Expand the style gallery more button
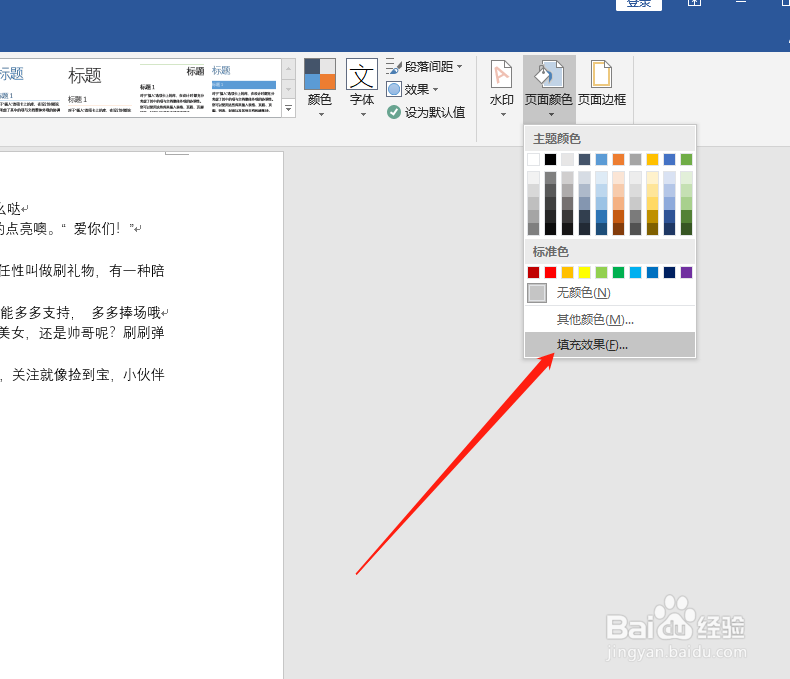This screenshot has height=679, width=790. pos(288,108)
